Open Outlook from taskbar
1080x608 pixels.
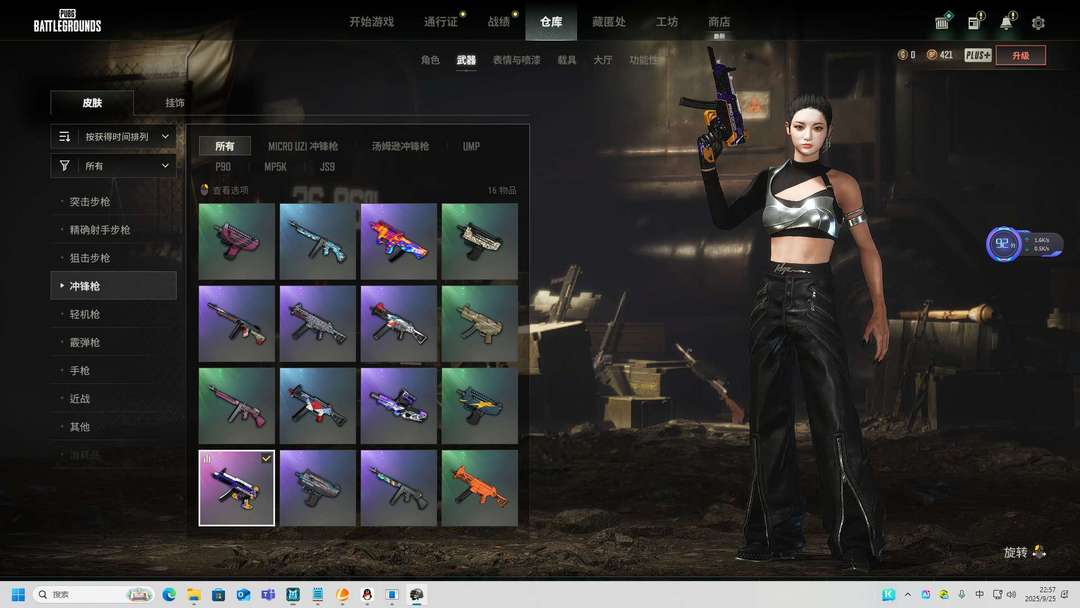tap(243, 594)
